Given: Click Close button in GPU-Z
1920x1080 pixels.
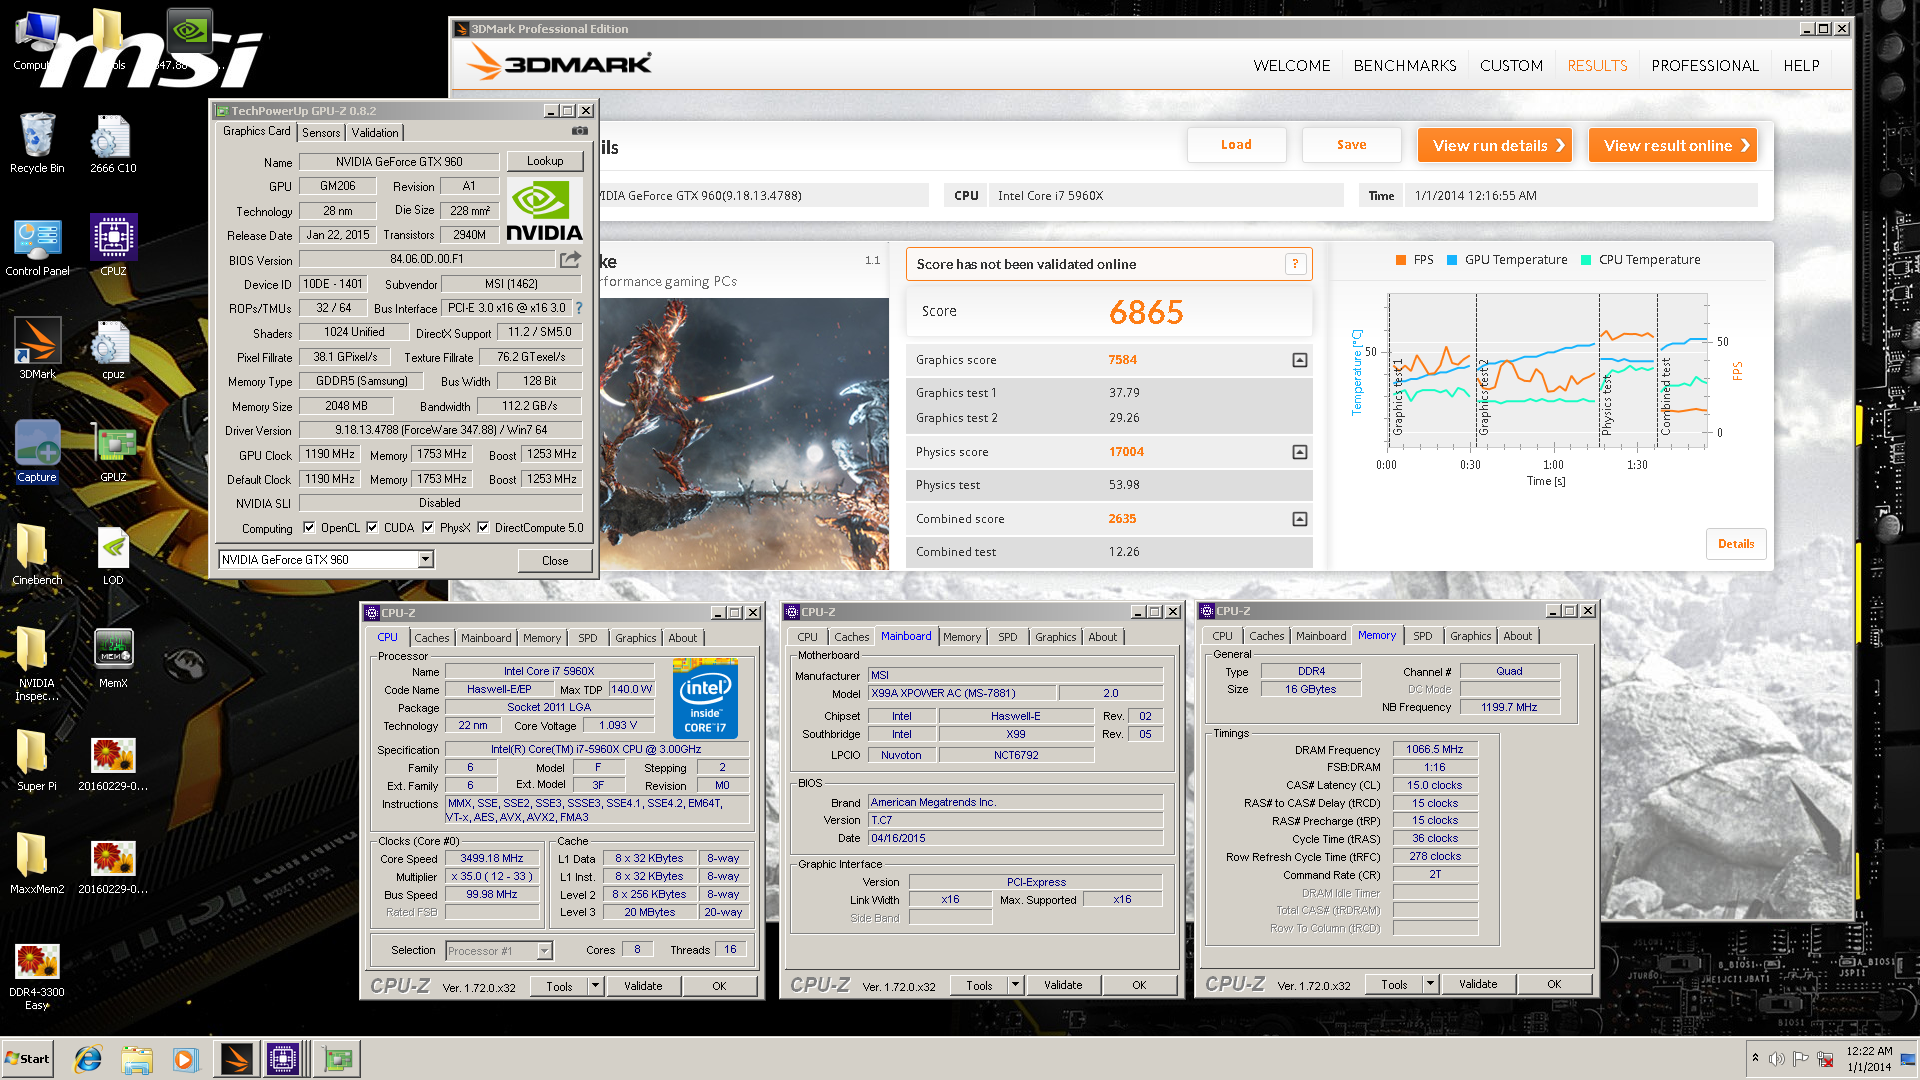Looking at the screenshot, I should pos(555,560).
